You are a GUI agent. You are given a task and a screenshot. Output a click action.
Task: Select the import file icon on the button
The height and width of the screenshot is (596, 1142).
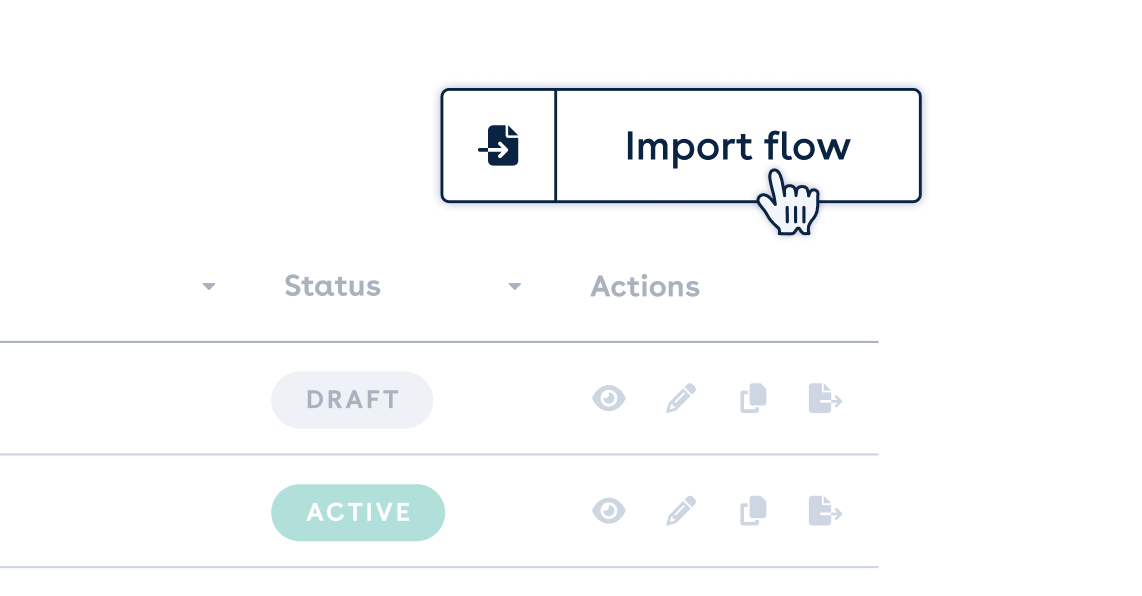[x=499, y=144]
